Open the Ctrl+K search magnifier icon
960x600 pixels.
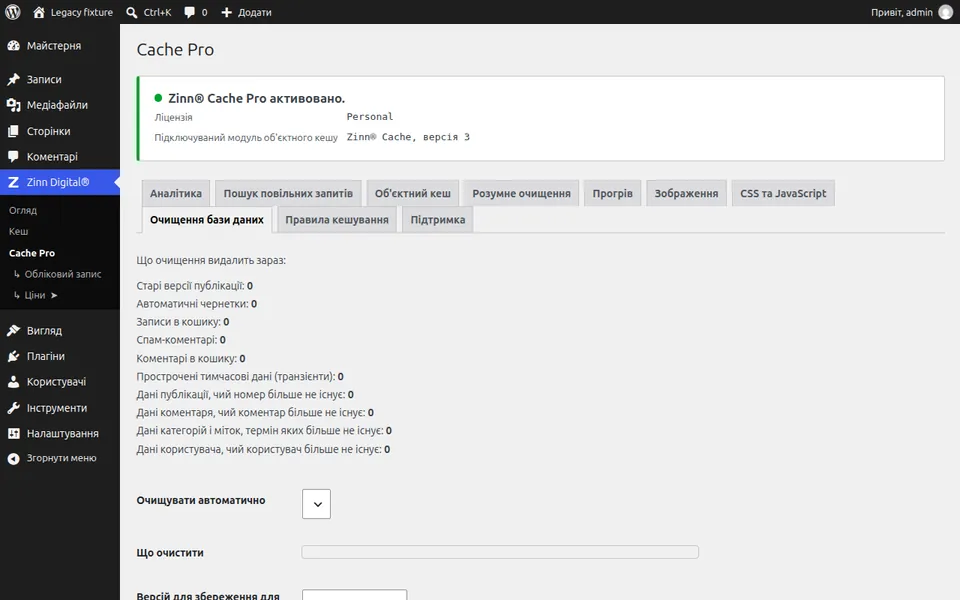click(x=132, y=12)
